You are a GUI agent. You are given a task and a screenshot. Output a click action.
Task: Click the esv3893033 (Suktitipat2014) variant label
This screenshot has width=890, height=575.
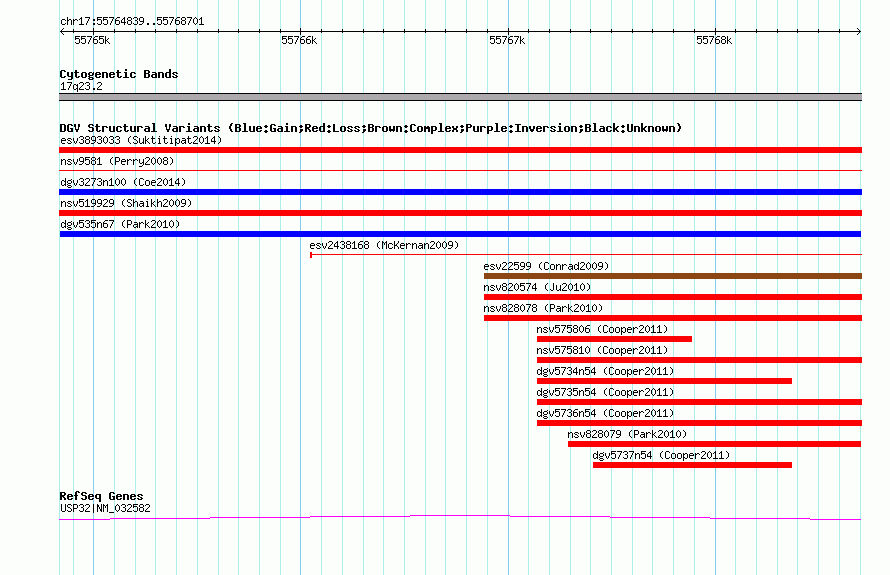tap(141, 140)
